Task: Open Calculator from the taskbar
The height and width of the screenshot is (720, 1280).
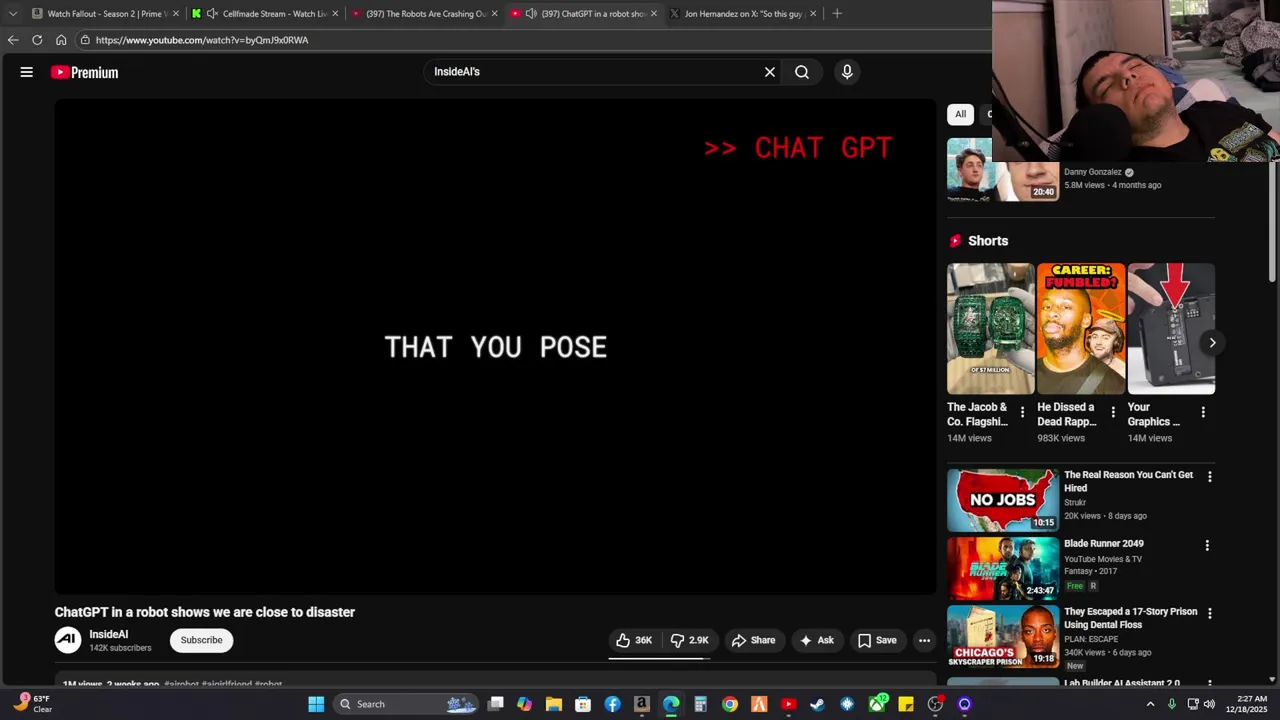Action: 701,704
